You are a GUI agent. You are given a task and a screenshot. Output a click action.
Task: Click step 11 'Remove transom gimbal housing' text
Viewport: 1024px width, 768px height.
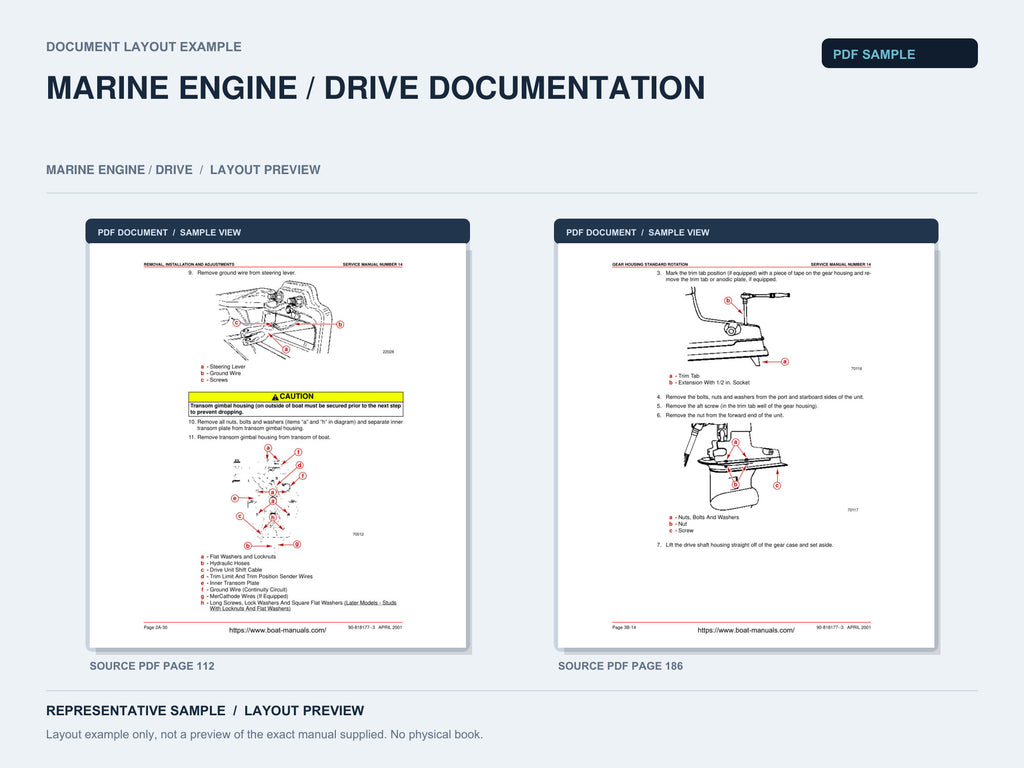pos(259,438)
